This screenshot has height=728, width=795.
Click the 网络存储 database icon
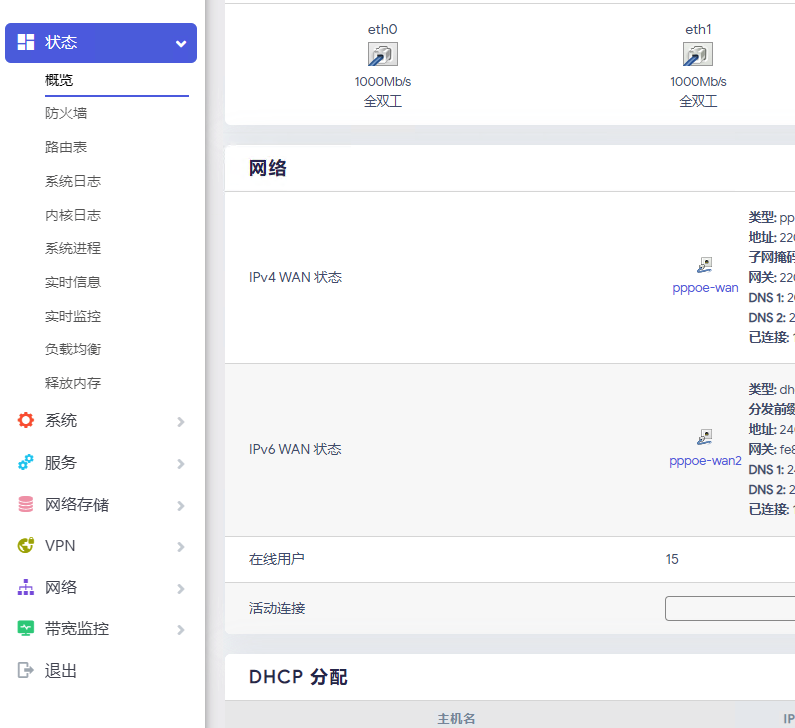pyautogui.click(x=25, y=504)
